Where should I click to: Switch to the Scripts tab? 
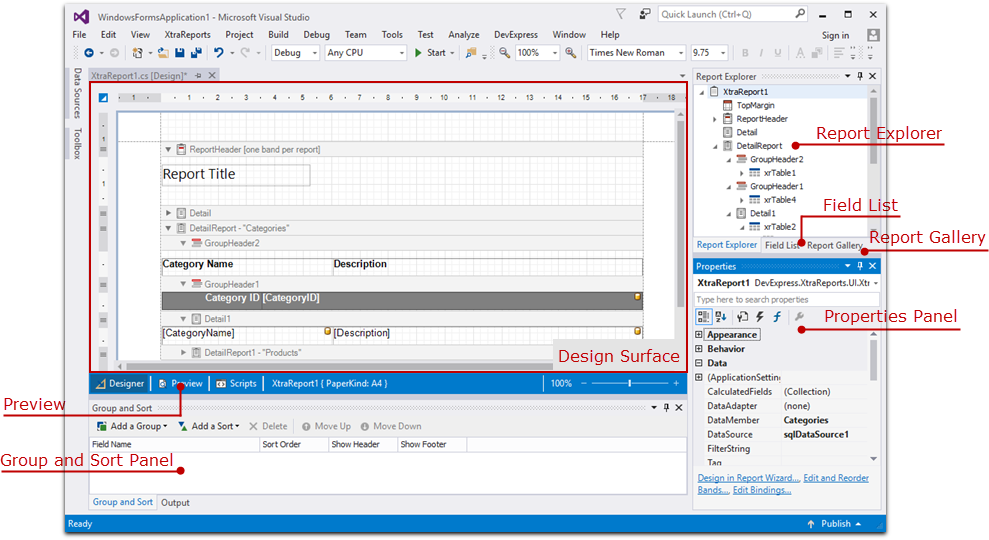(x=237, y=383)
